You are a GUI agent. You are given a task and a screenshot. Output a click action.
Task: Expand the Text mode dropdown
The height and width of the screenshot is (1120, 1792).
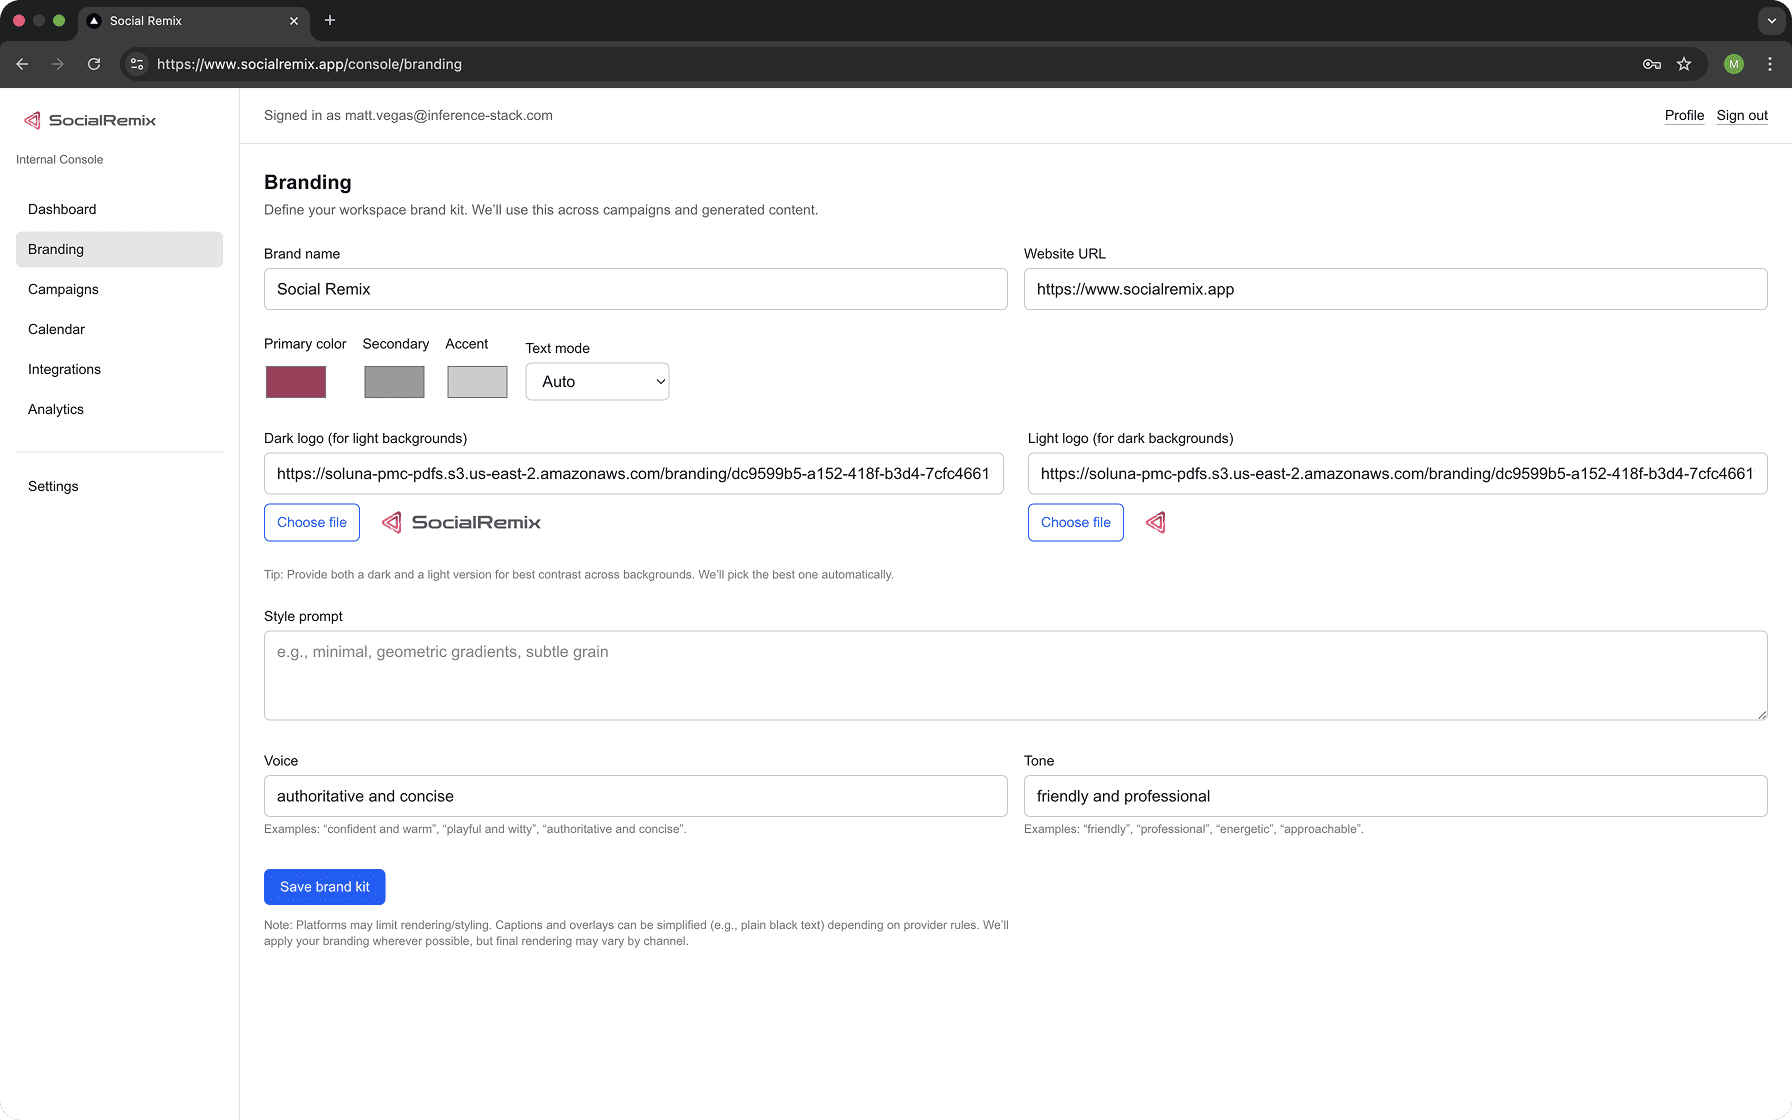(x=597, y=382)
